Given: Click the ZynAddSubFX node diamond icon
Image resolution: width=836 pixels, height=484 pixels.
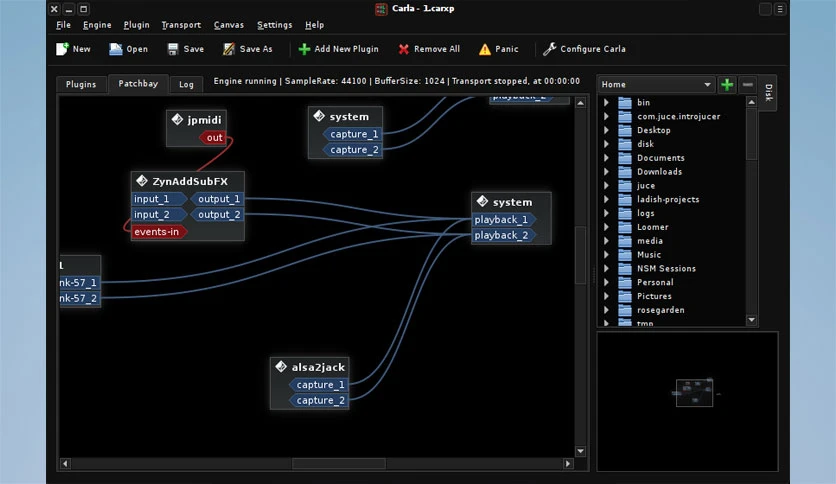Looking at the screenshot, I should coord(142,181).
